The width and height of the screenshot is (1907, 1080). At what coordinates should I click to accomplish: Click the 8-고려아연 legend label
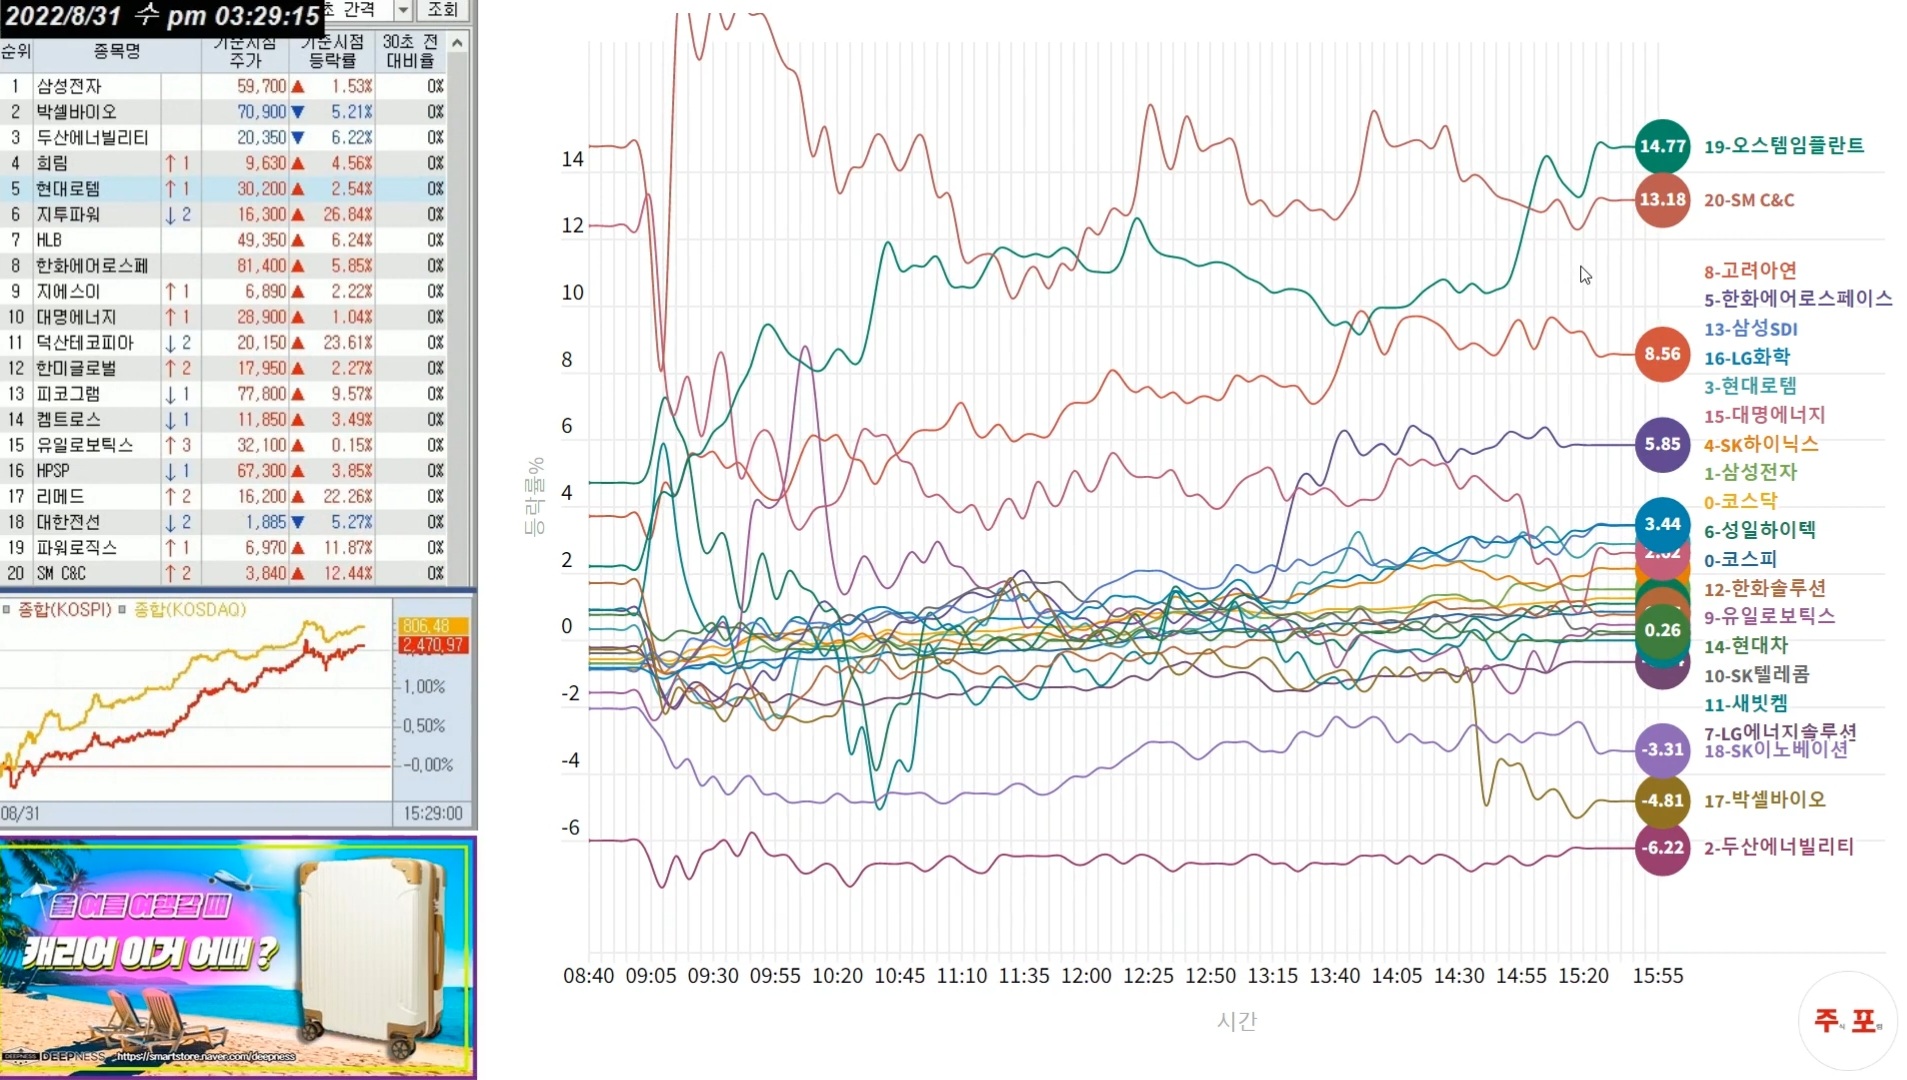(1750, 270)
